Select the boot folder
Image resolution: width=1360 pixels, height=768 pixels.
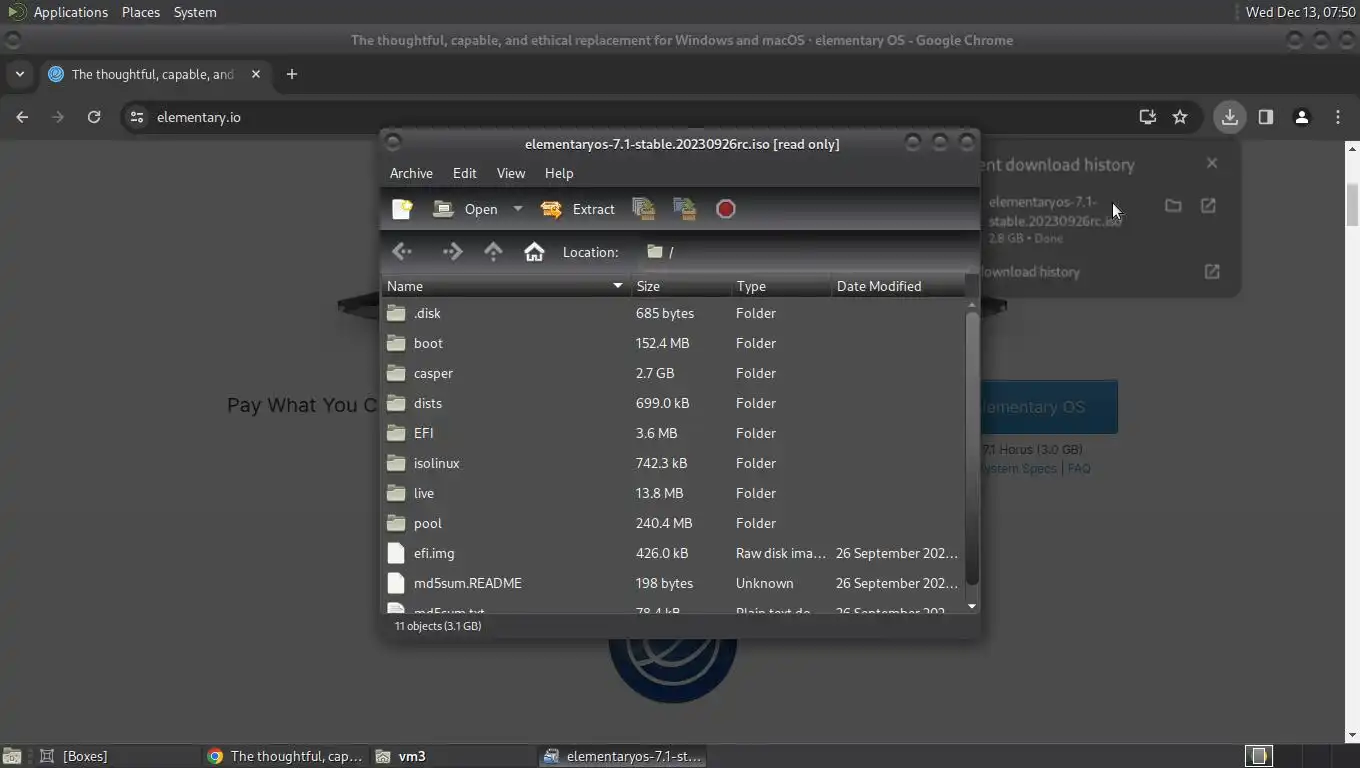(672, 343)
